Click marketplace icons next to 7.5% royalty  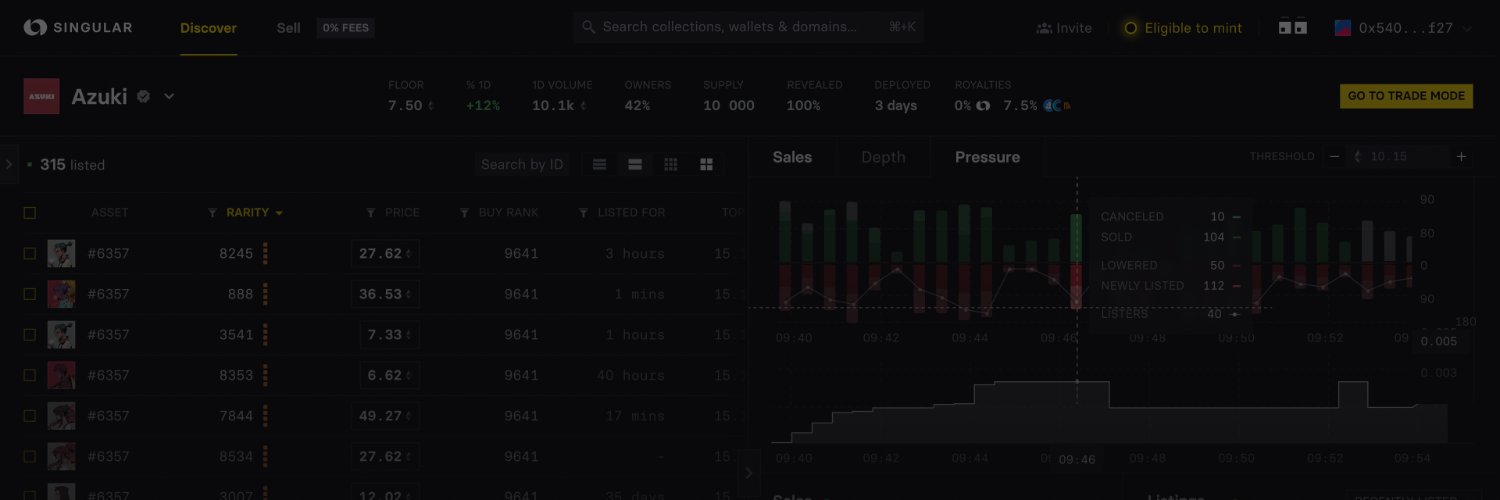point(1057,105)
